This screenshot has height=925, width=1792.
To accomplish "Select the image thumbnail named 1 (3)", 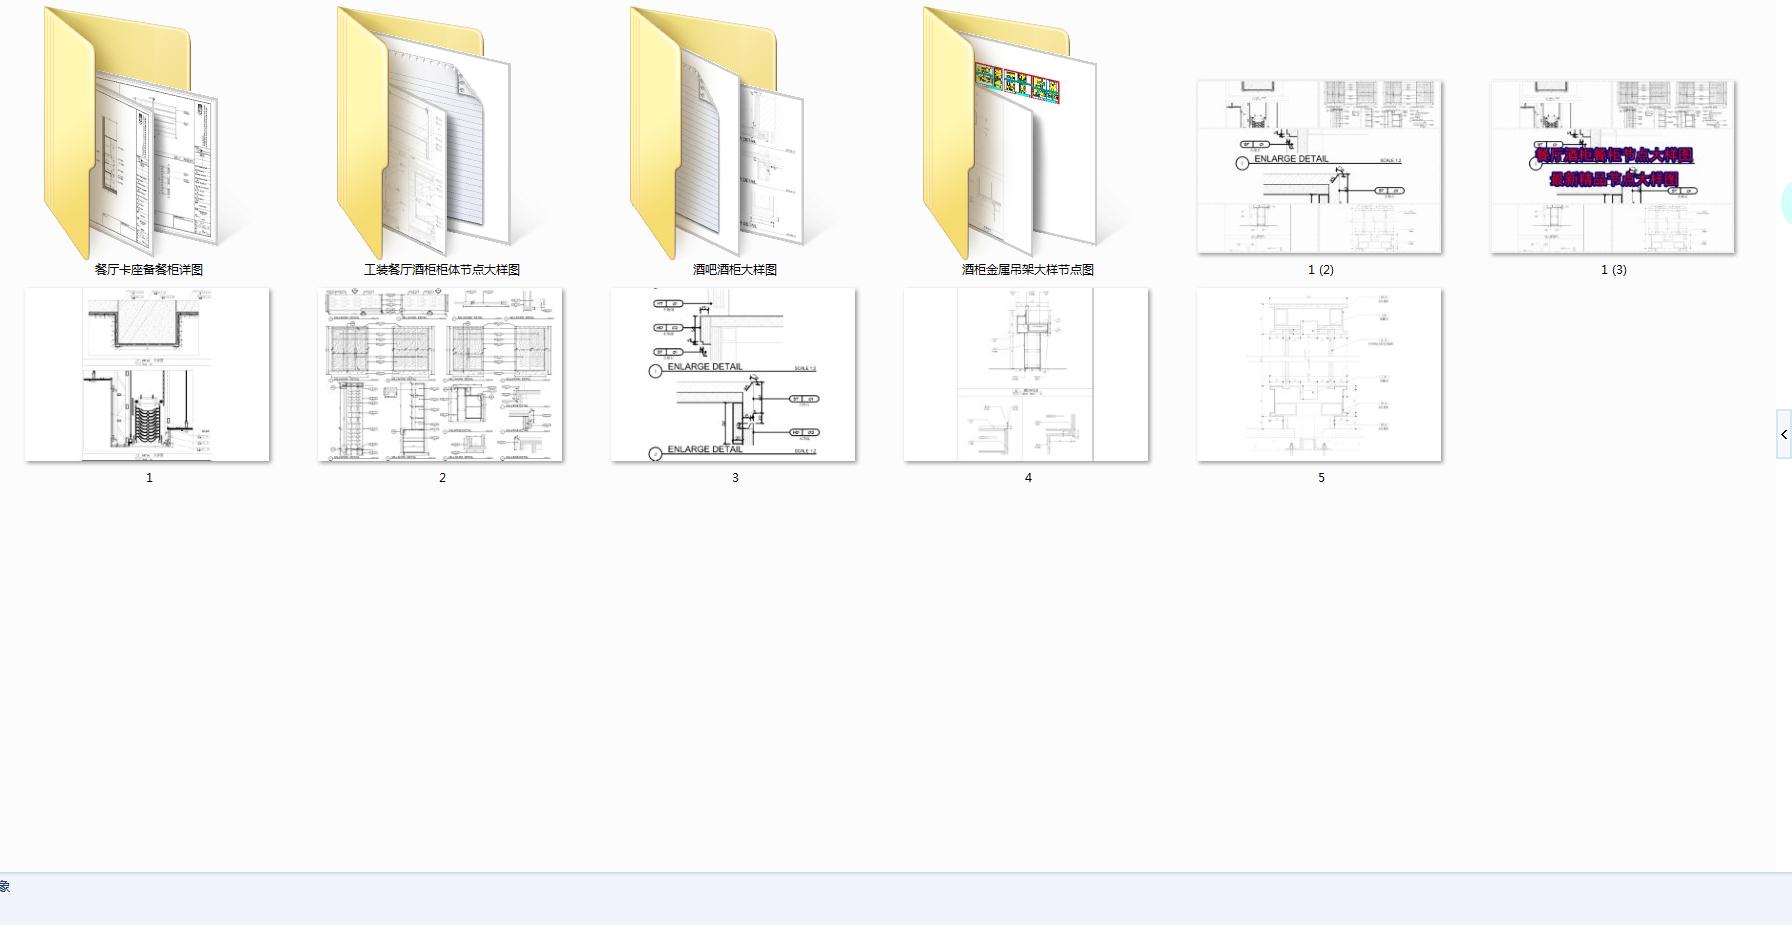I will (x=1613, y=167).
